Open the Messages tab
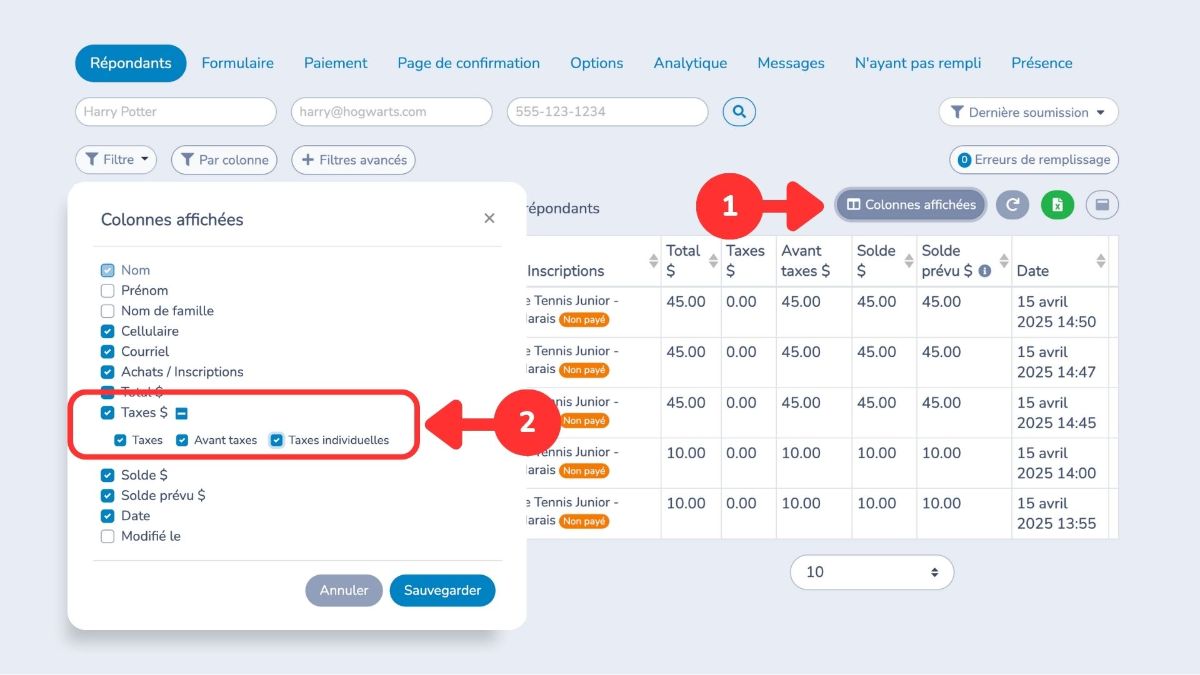This screenshot has height=675, width=1200. 791,63
